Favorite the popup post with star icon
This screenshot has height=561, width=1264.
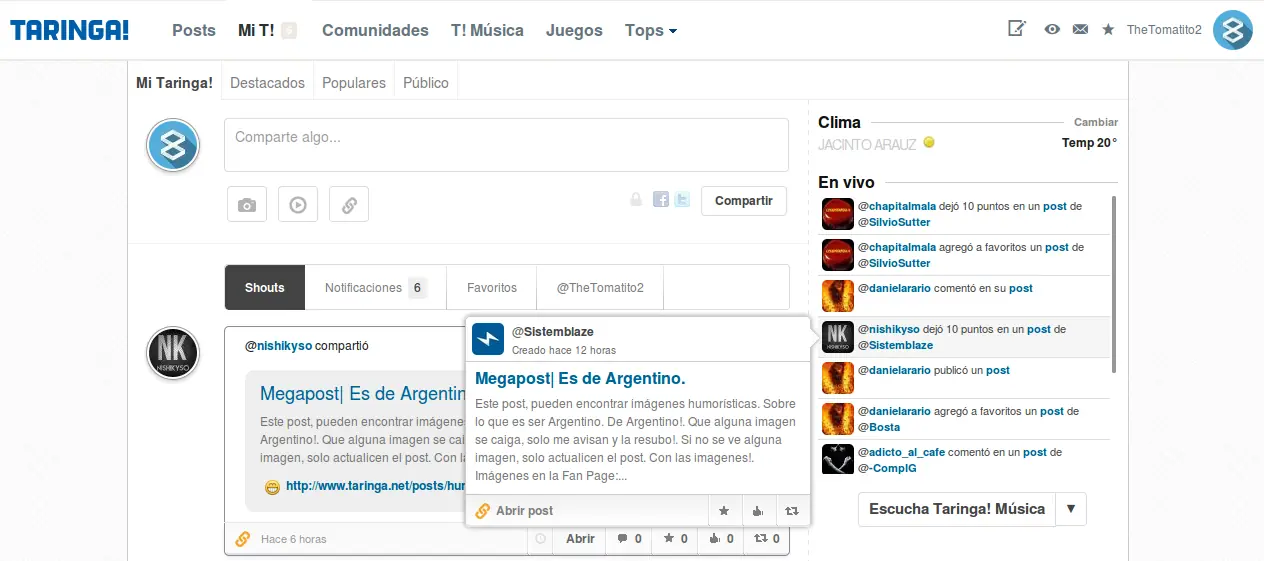724,510
